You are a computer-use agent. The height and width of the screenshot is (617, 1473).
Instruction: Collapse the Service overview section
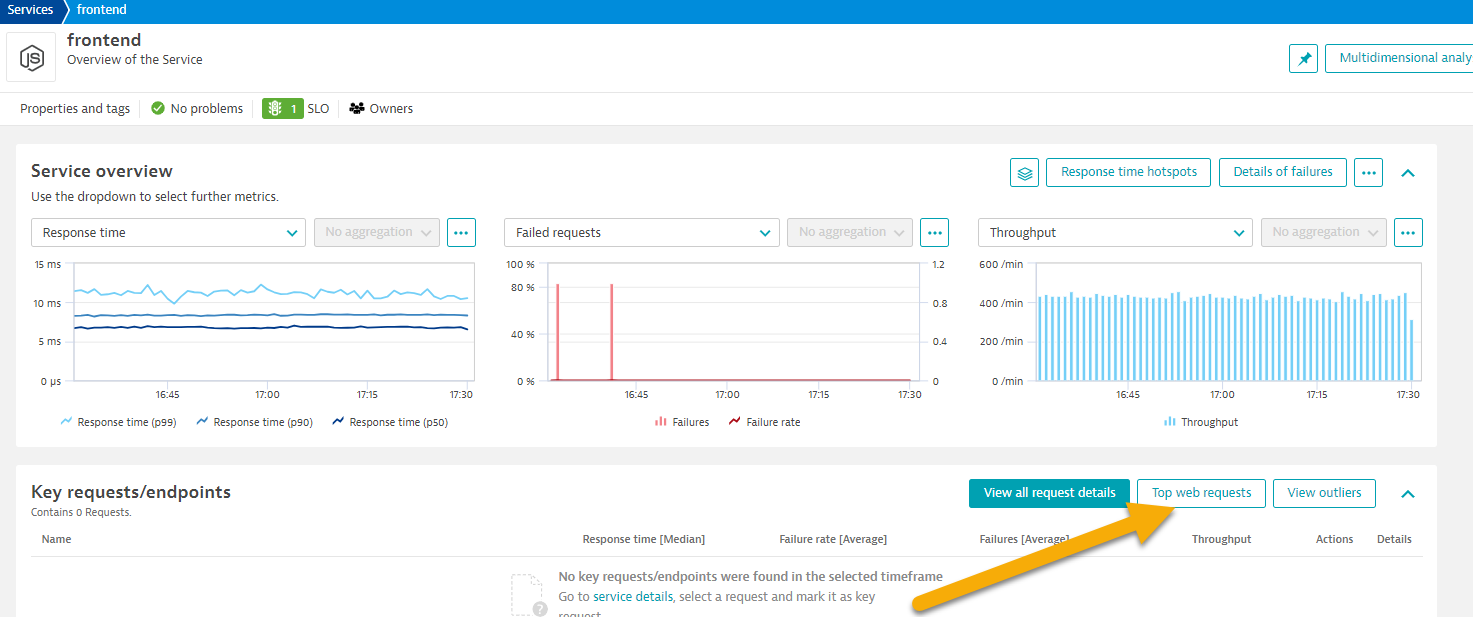coord(1408,172)
